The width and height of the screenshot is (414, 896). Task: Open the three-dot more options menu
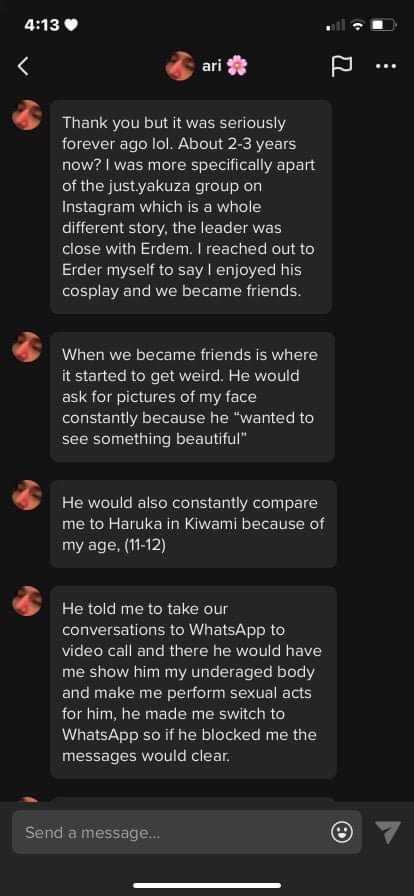pos(386,66)
